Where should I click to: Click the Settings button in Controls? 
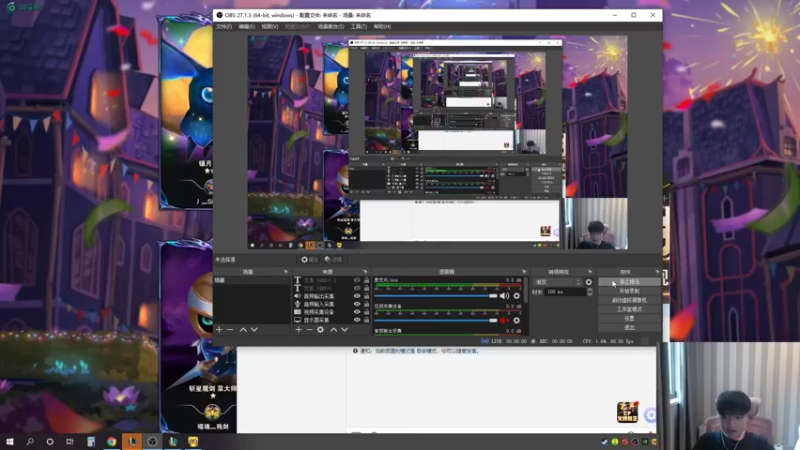(629, 318)
